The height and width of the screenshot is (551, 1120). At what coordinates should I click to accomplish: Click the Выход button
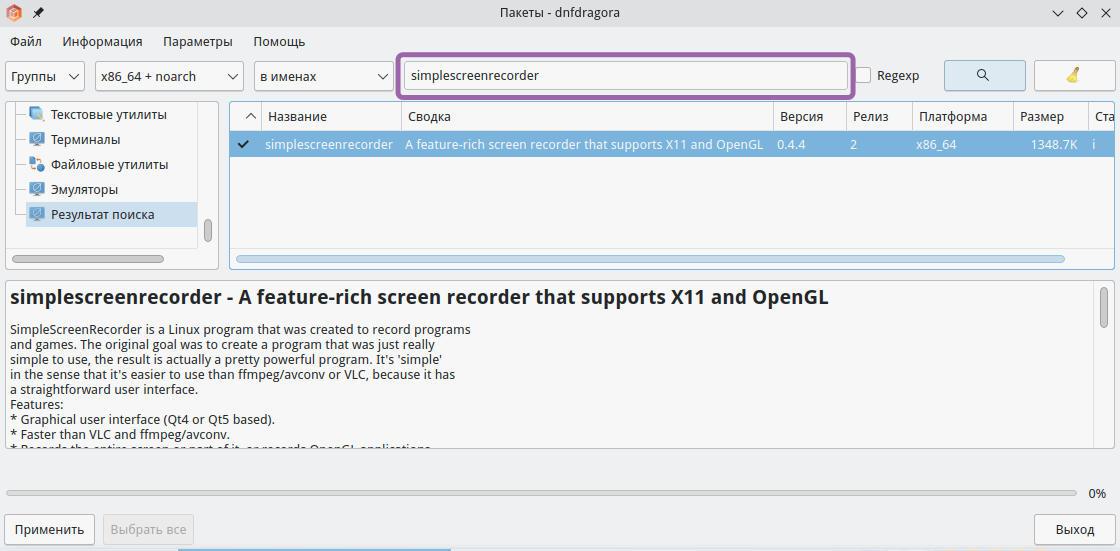point(1074,529)
